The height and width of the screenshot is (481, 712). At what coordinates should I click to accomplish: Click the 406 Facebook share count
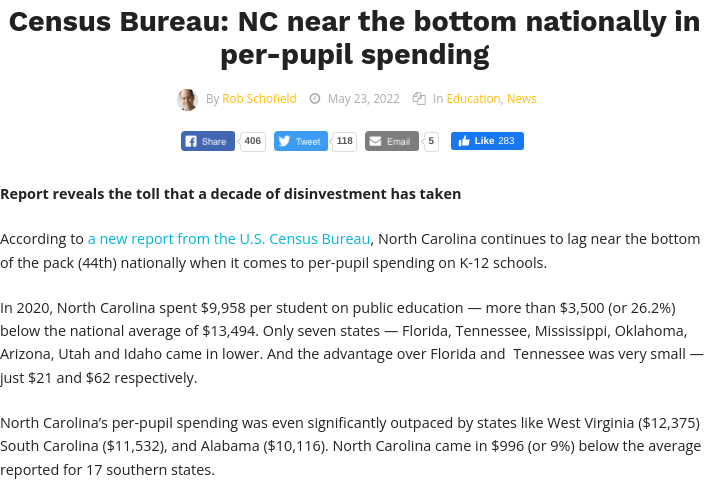pyautogui.click(x=252, y=142)
